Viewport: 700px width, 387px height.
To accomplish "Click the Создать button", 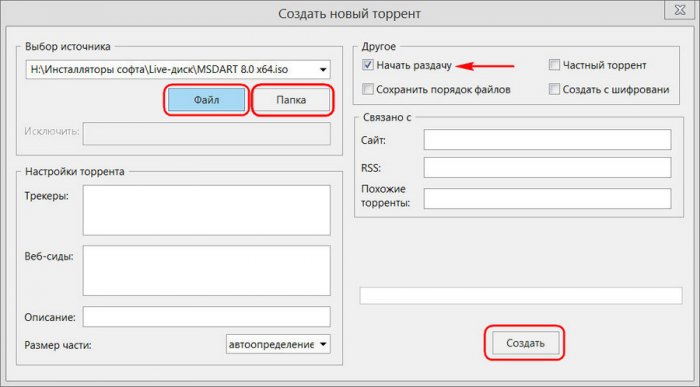I will pyautogui.click(x=525, y=343).
